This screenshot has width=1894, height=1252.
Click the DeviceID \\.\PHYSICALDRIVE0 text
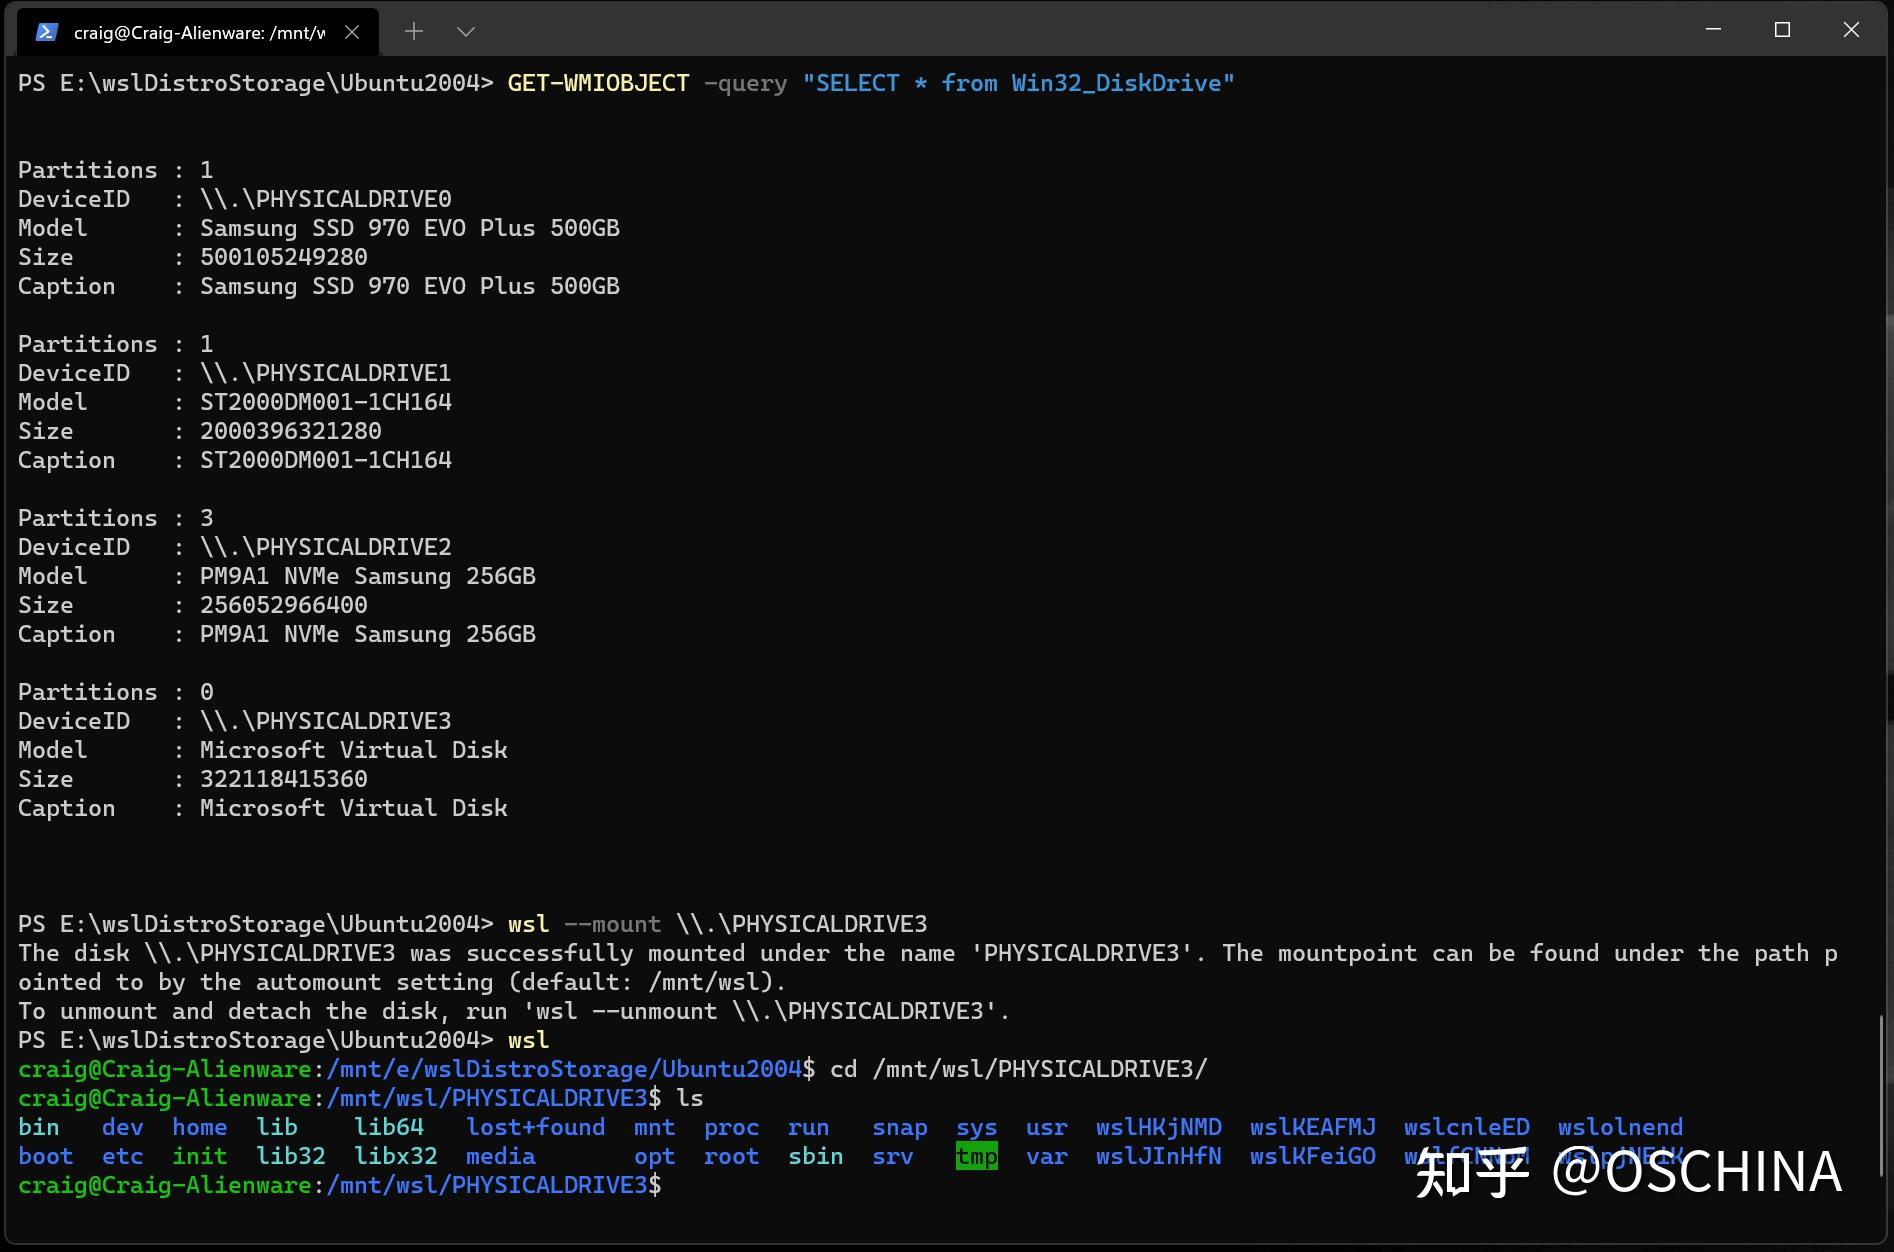(326, 198)
